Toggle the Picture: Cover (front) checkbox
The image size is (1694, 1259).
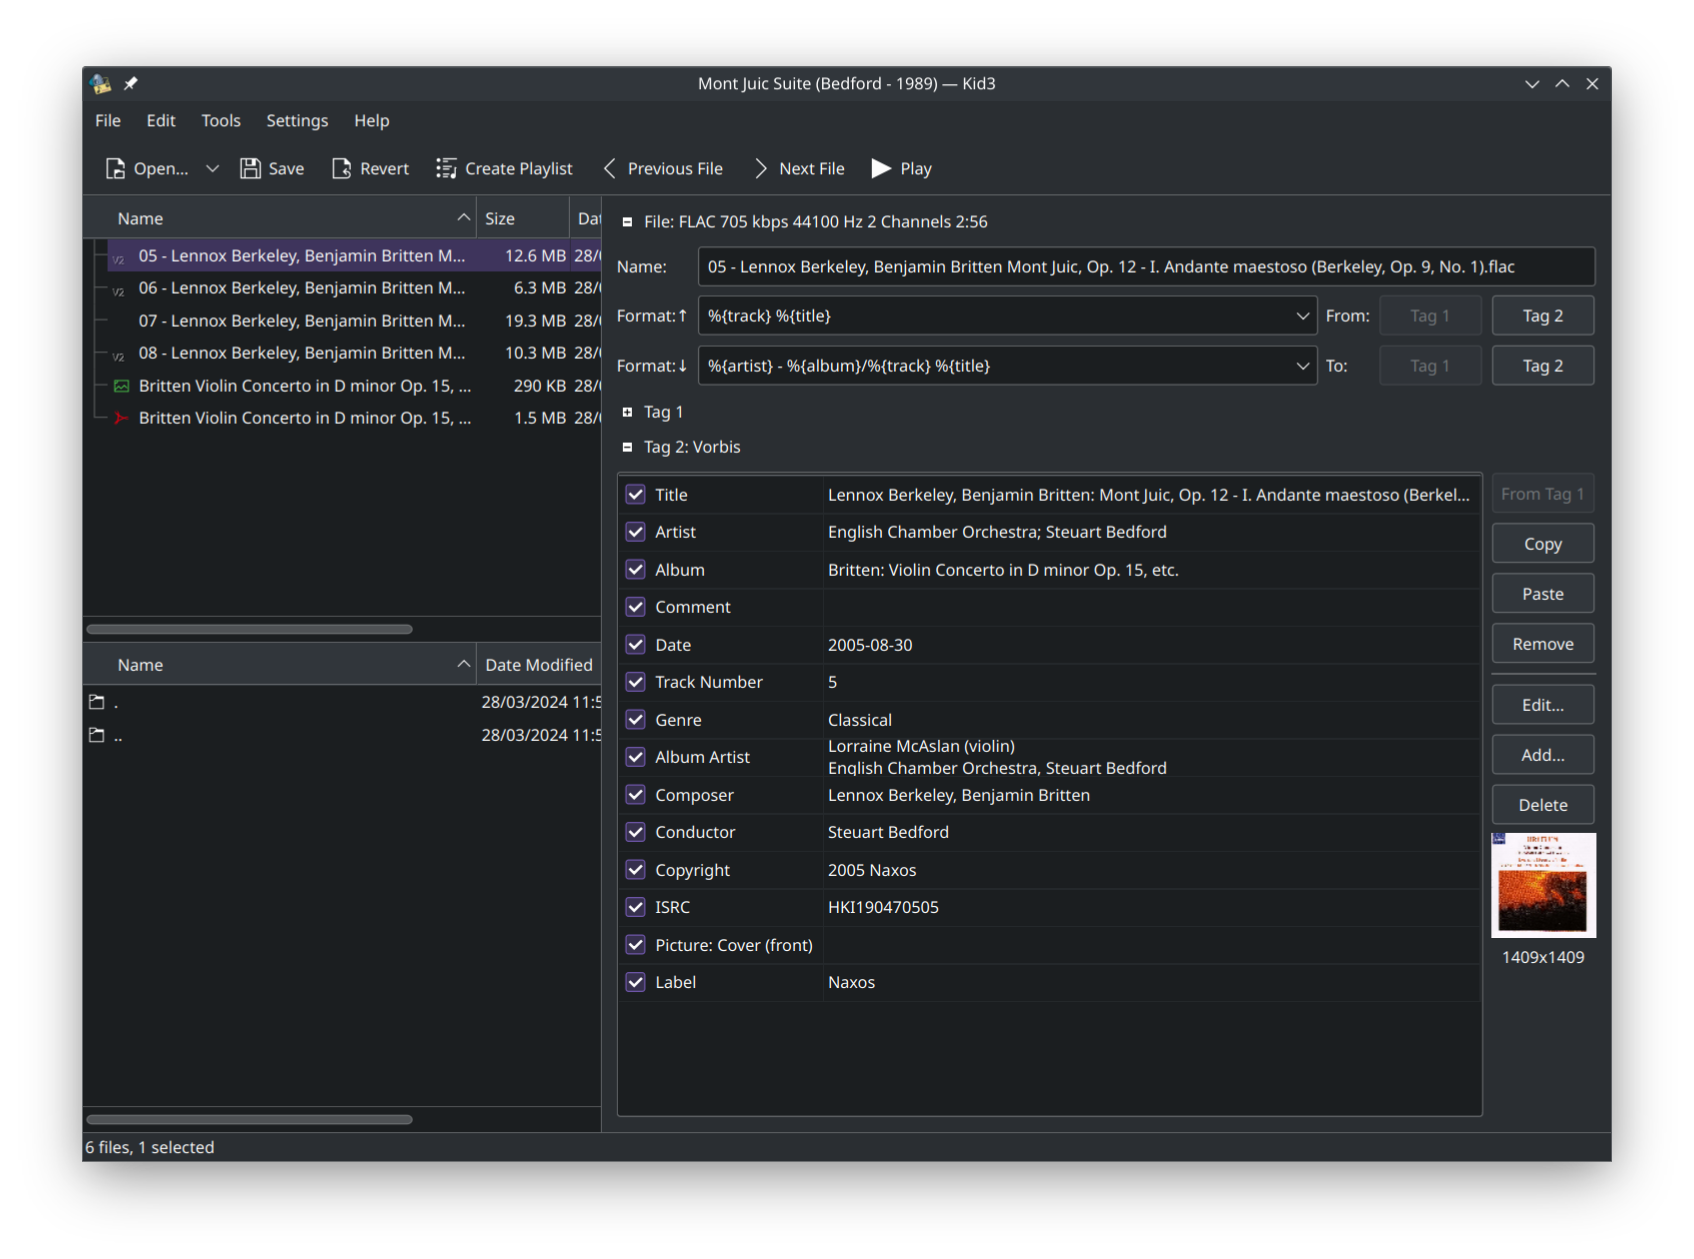click(636, 944)
